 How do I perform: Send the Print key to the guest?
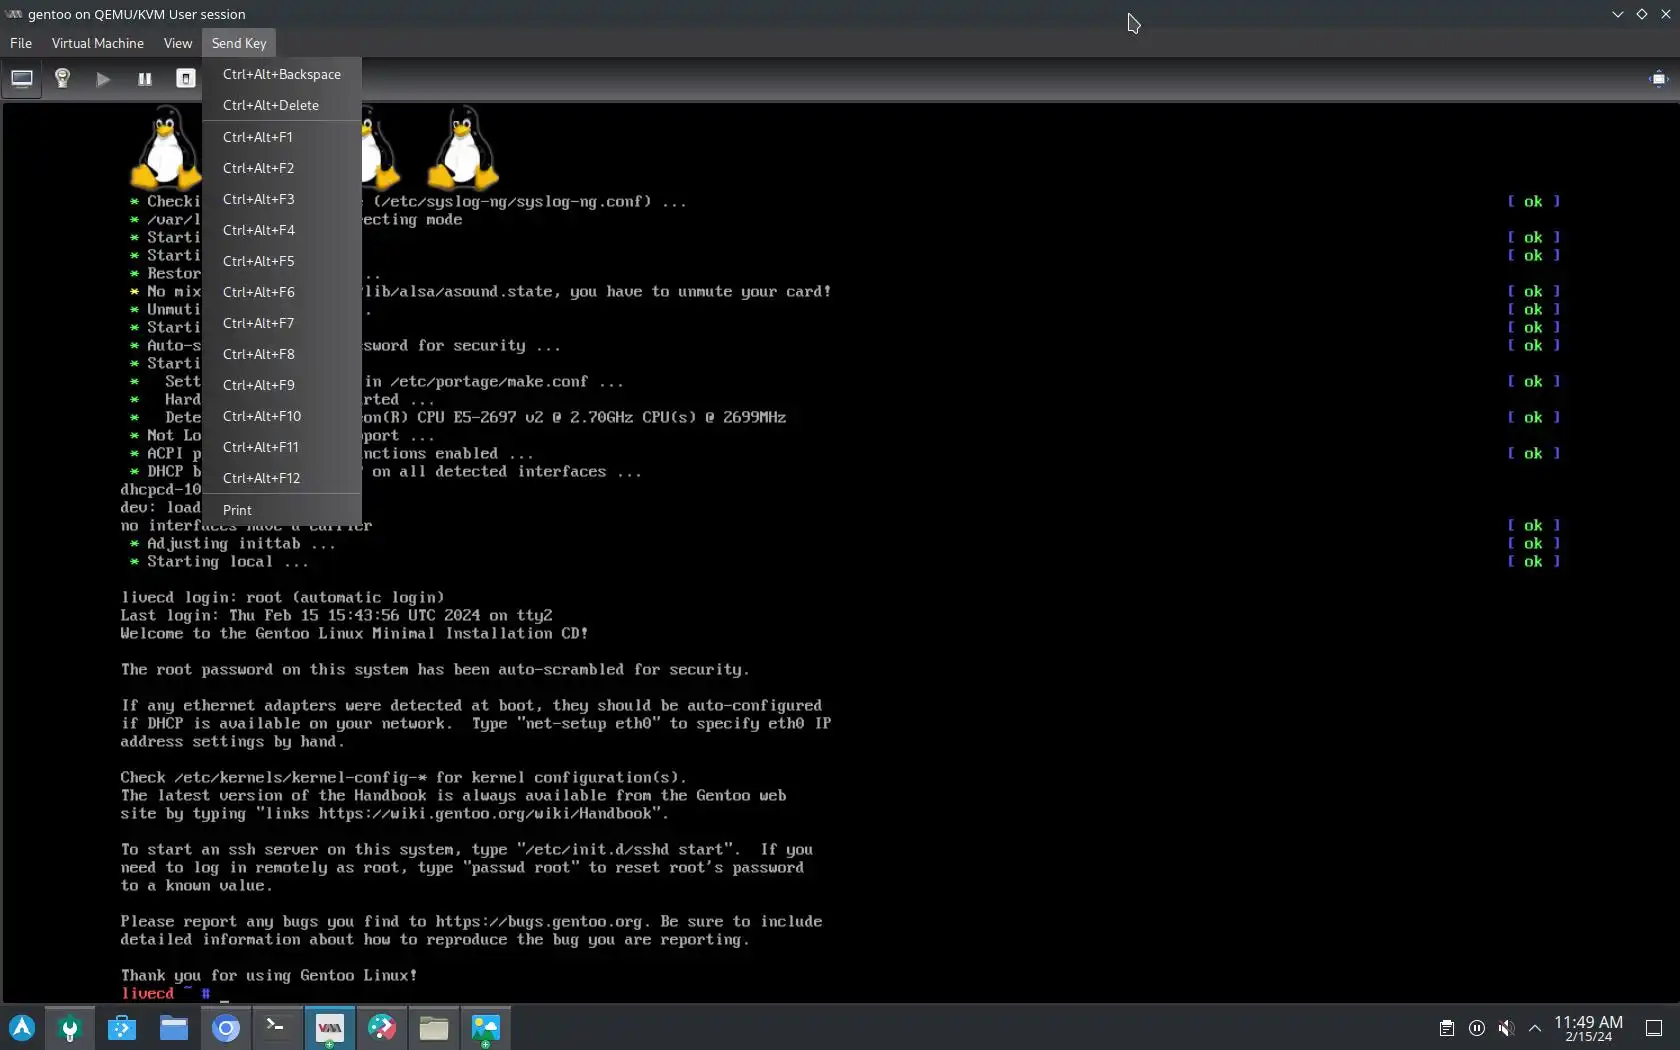click(282, 510)
